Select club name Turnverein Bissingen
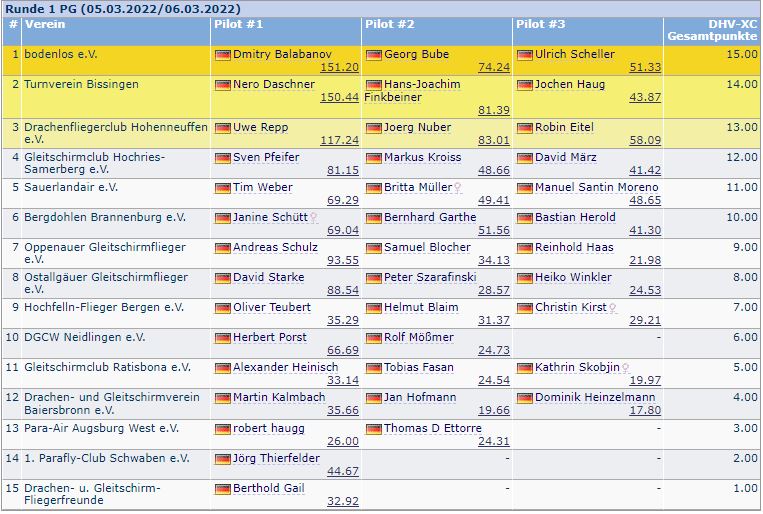Screen dimensions: 763x514 click(x=81, y=84)
